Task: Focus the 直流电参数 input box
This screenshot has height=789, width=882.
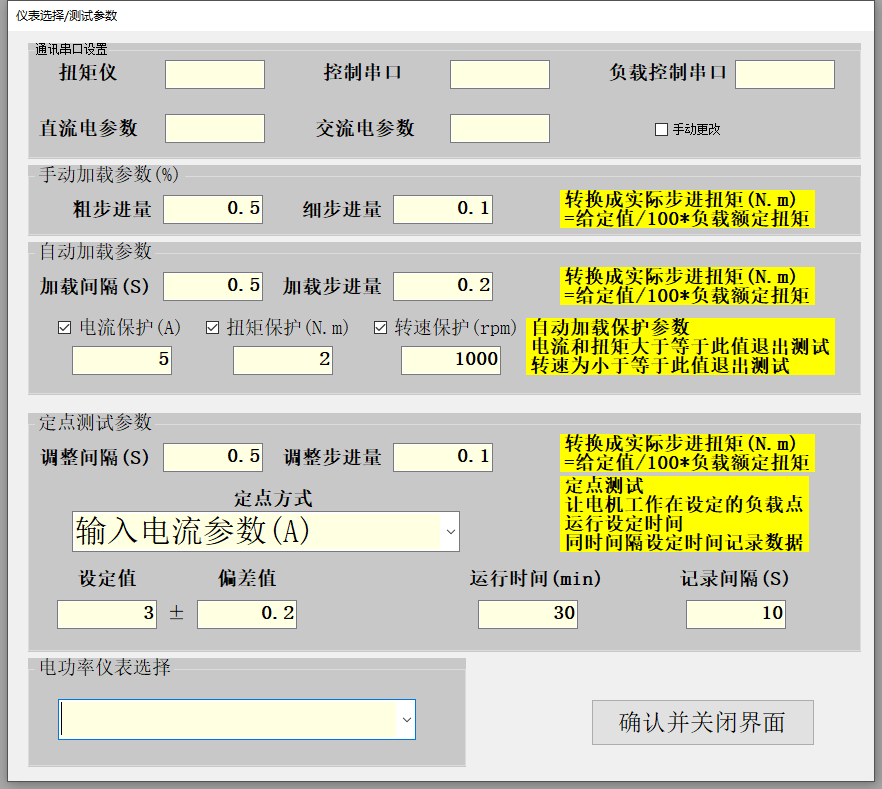Action: (214, 127)
